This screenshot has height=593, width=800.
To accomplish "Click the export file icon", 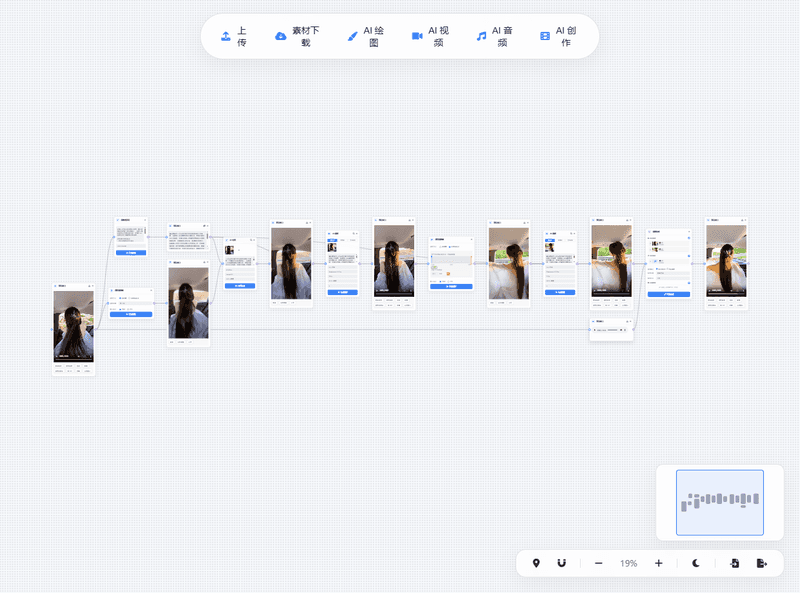I will [x=761, y=563].
